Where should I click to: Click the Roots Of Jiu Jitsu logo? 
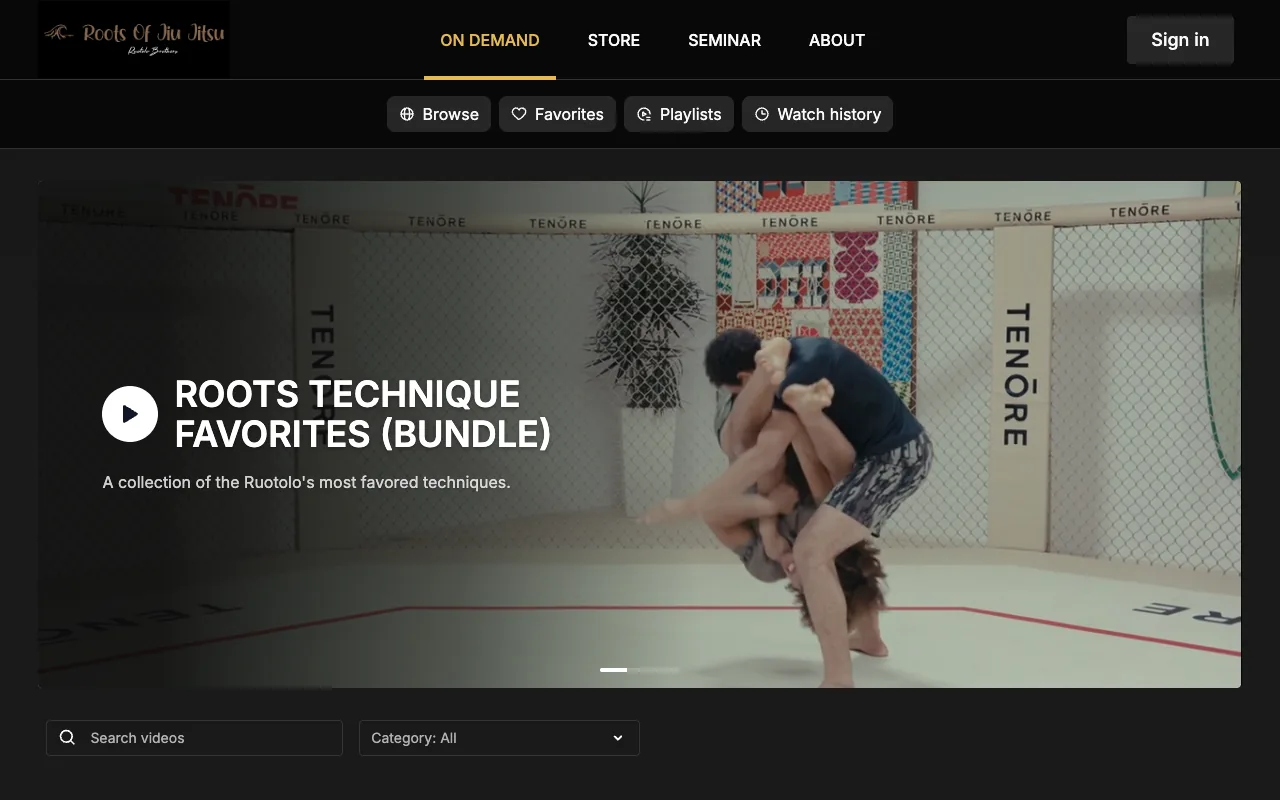(x=134, y=39)
